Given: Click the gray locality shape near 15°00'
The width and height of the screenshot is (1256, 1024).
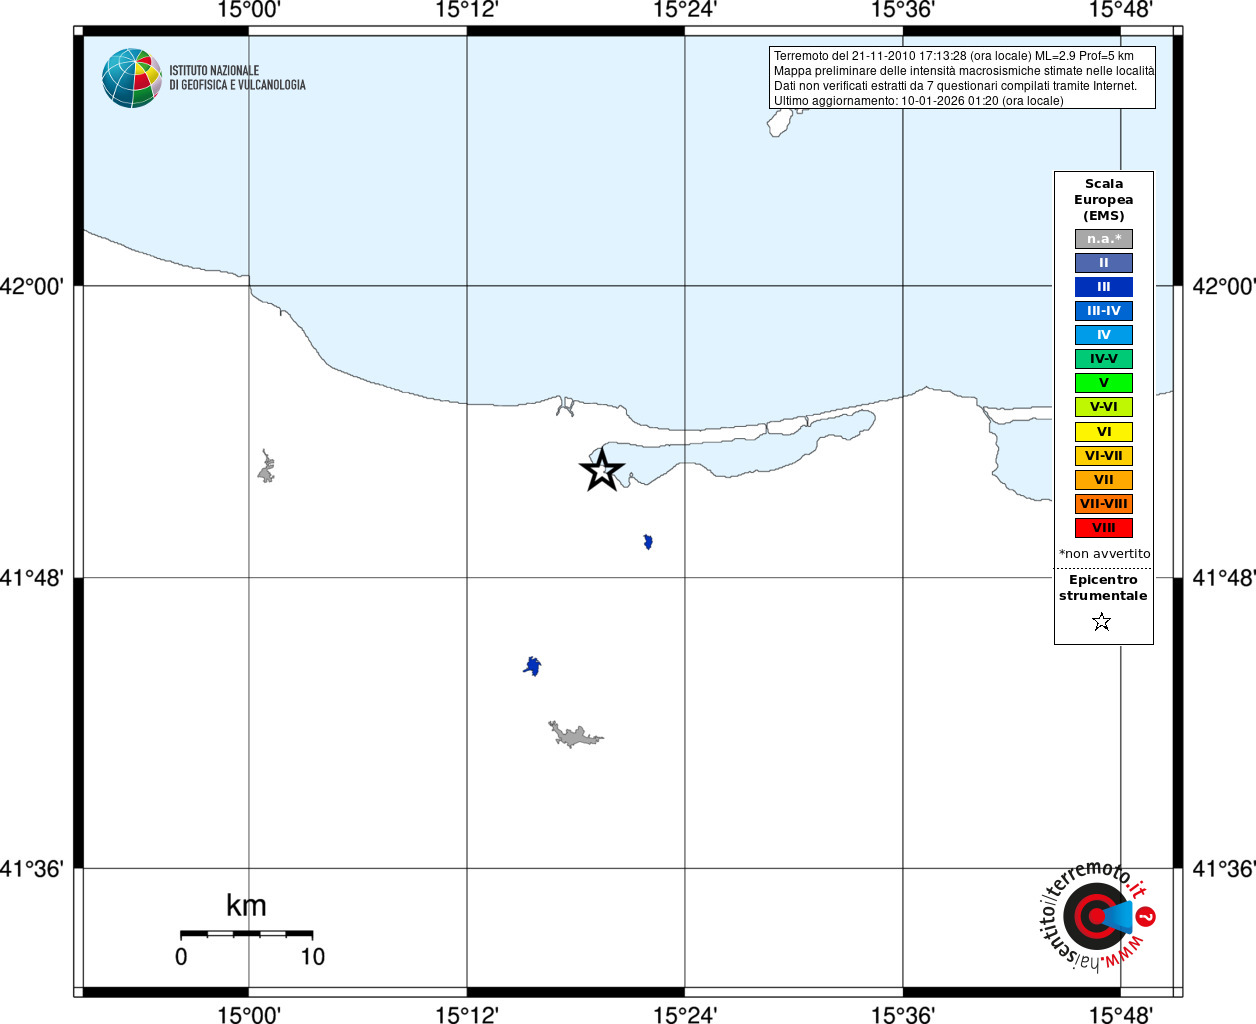Looking at the screenshot, I should pyautogui.click(x=266, y=467).
